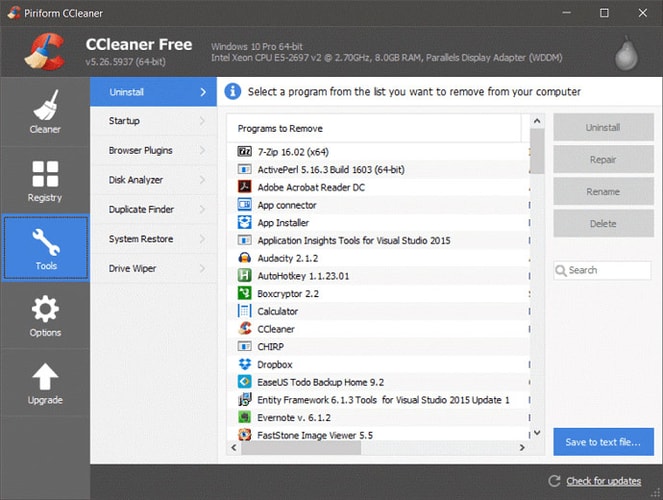Click the Evernote program icon

pyautogui.click(x=245, y=417)
